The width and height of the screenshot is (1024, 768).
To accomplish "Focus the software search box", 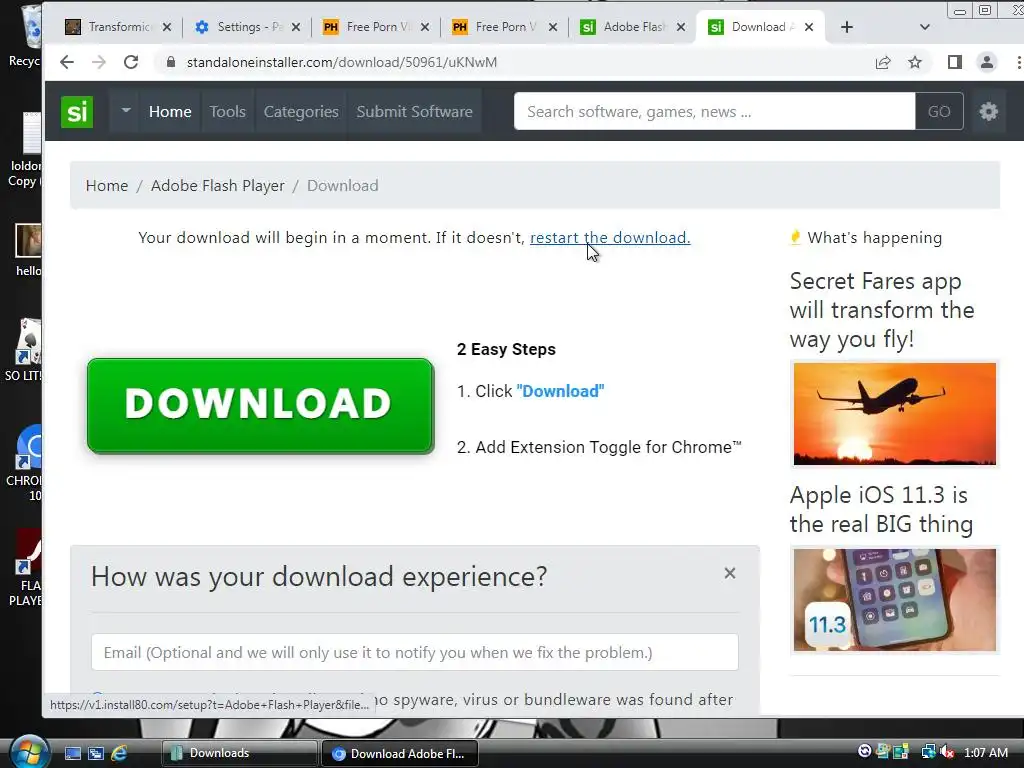I will (x=714, y=111).
